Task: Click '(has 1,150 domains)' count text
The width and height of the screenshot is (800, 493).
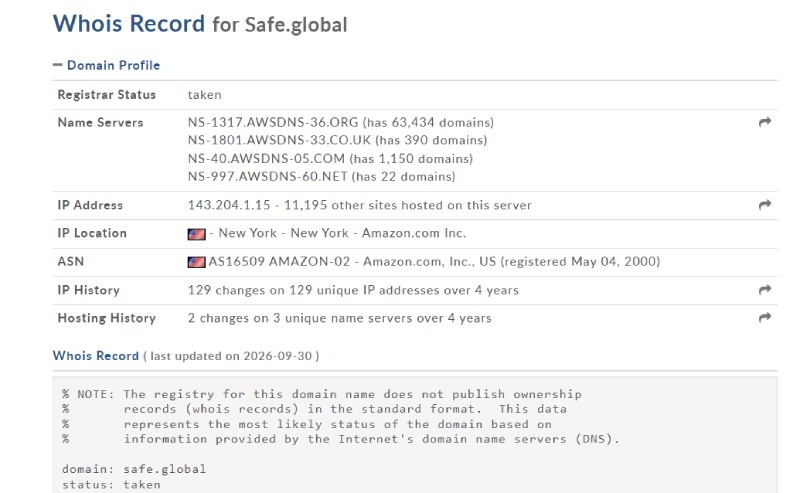Action: [411, 159]
